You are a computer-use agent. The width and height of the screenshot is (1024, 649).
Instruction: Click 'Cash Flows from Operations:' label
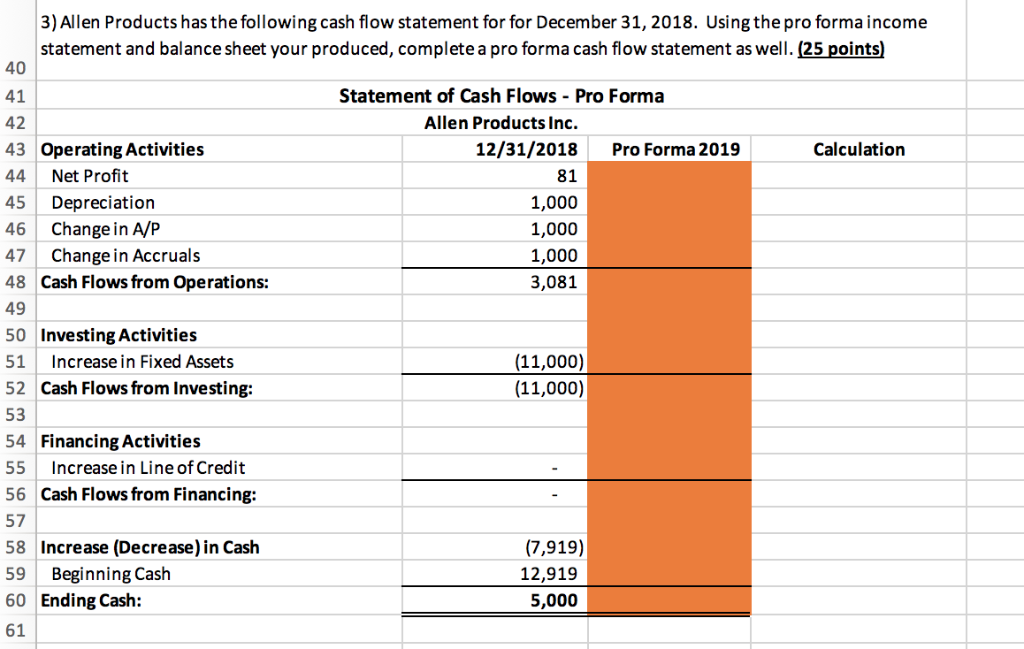pyautogui.click(x=155, y=282)
